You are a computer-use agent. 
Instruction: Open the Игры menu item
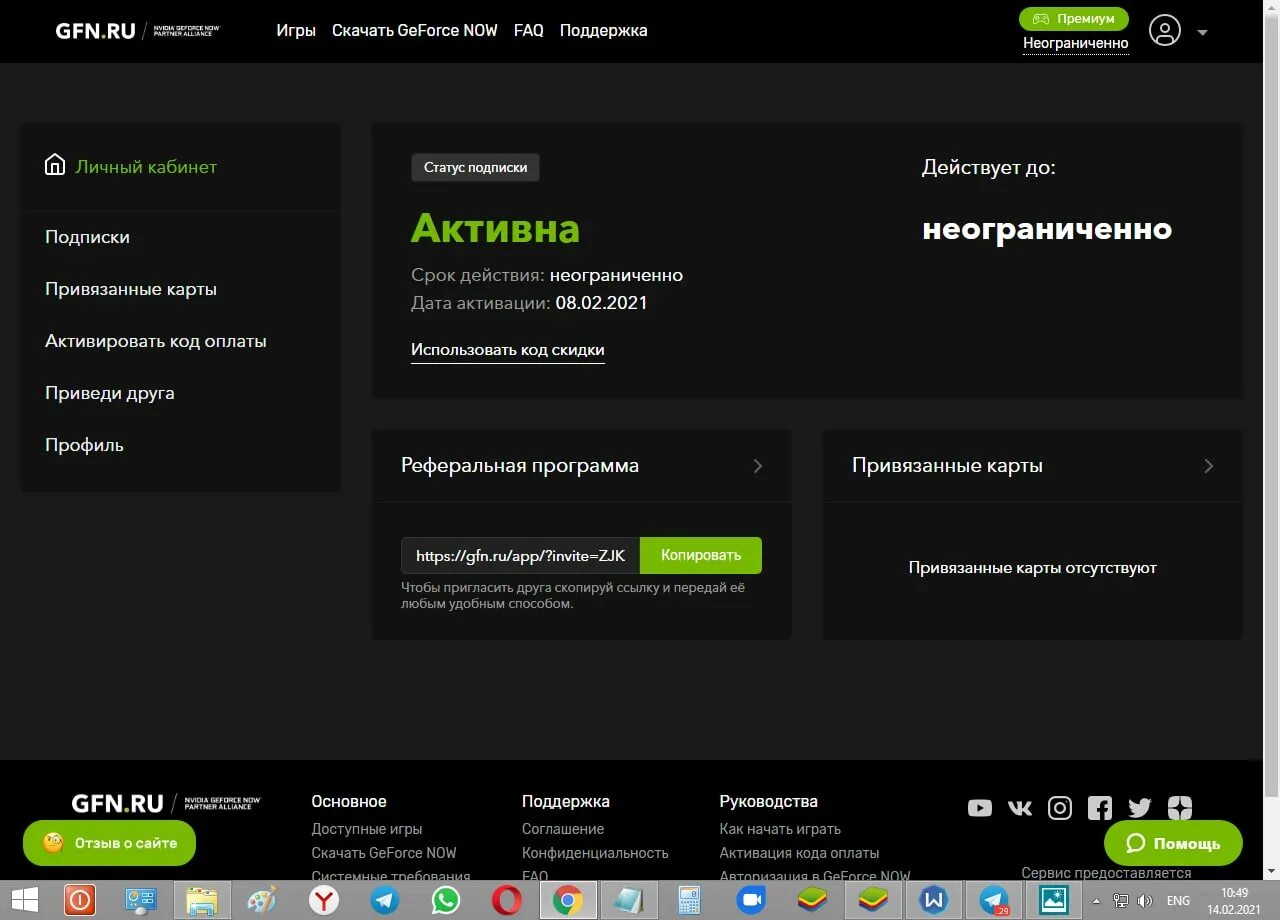coord(296,30)
